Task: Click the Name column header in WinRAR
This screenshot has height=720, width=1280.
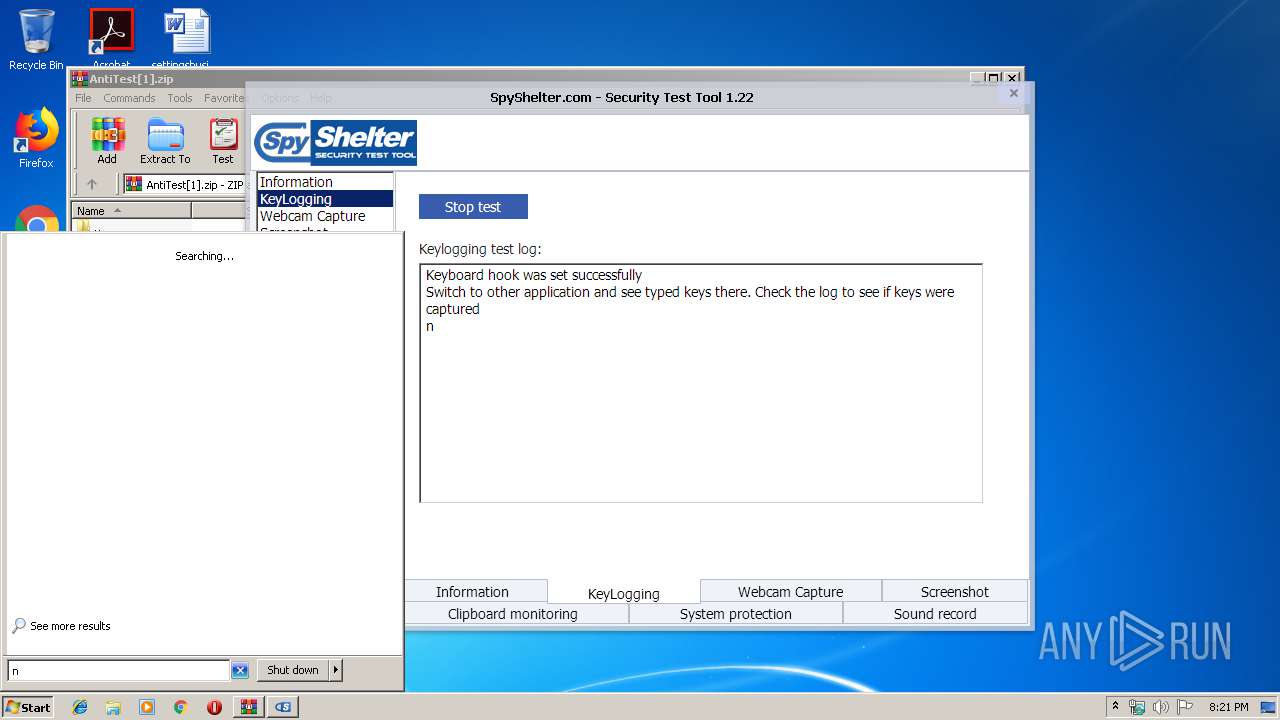Action: (x=131, y=211)
